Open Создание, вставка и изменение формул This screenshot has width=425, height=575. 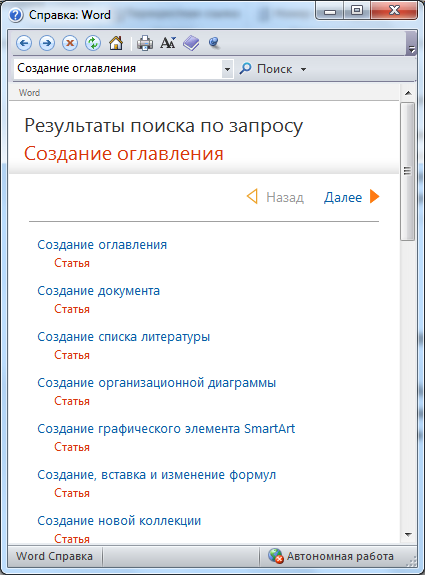coord(157,475)
